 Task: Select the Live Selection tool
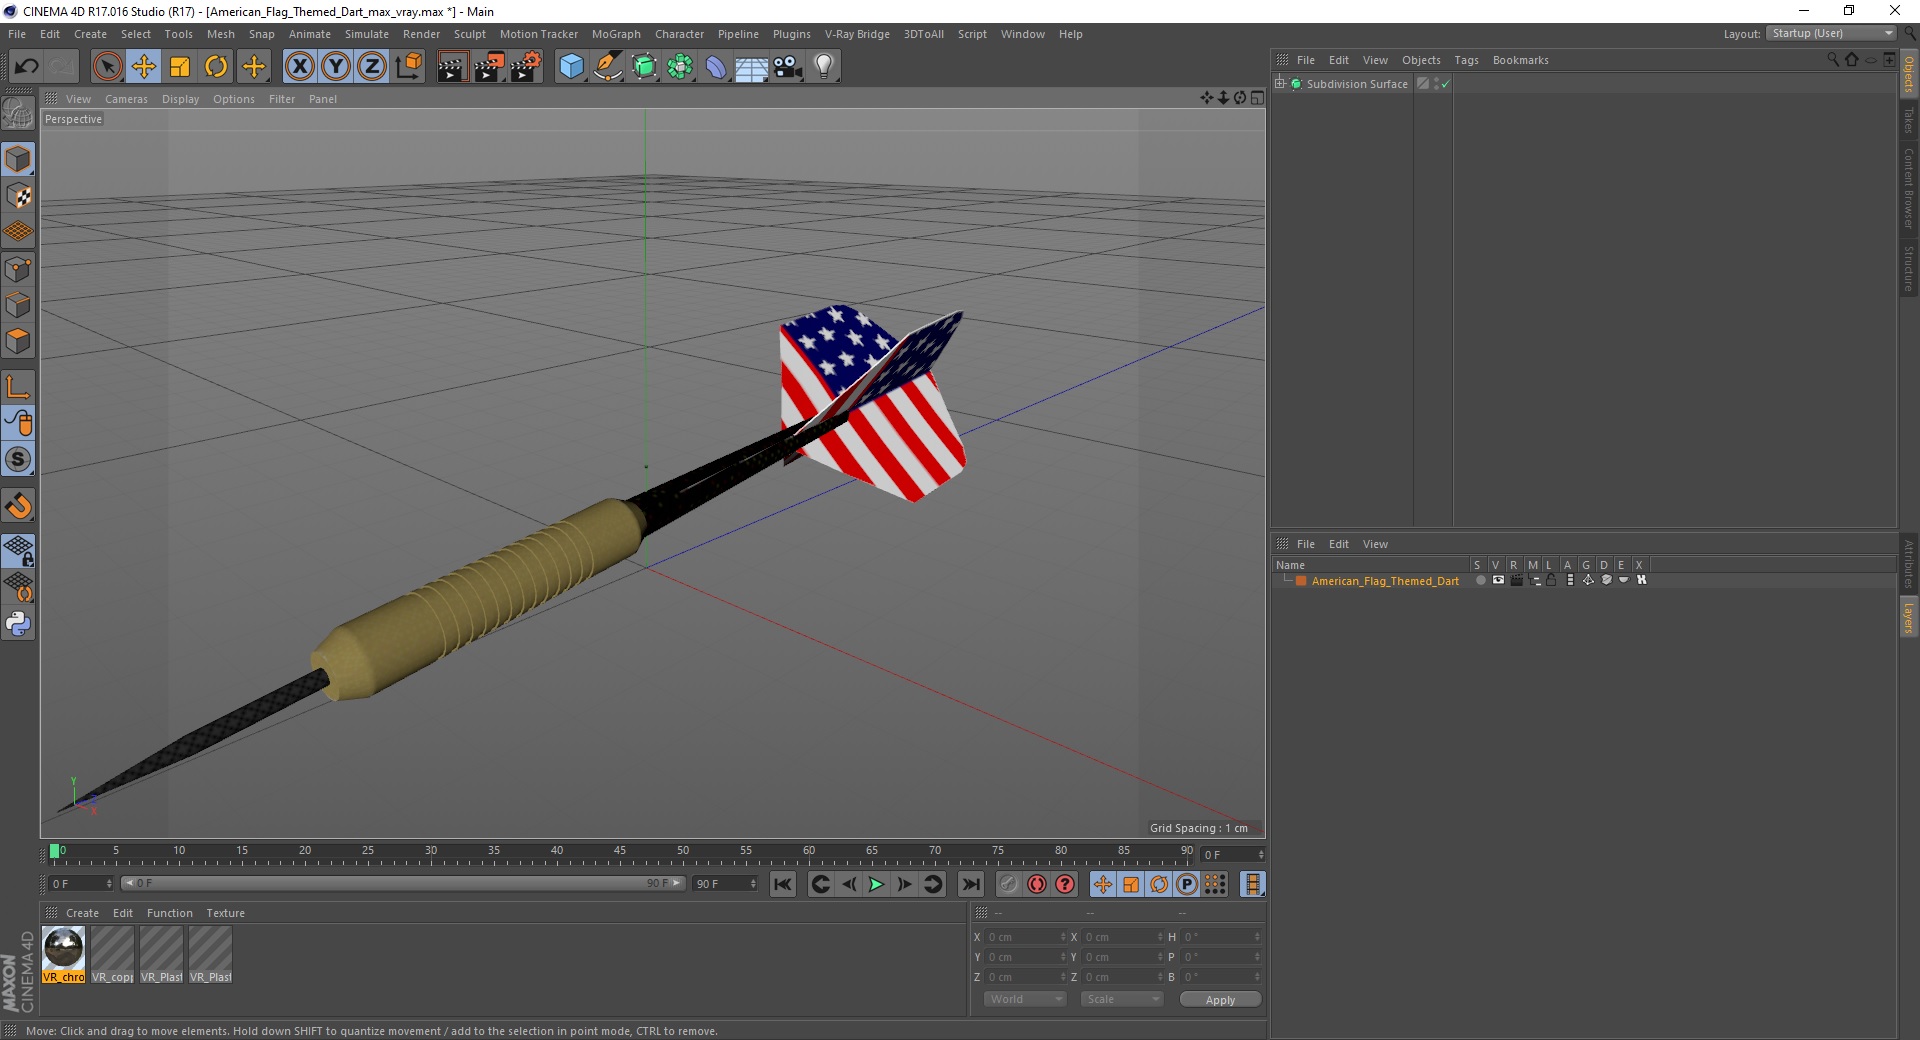[x=107, y=67]
